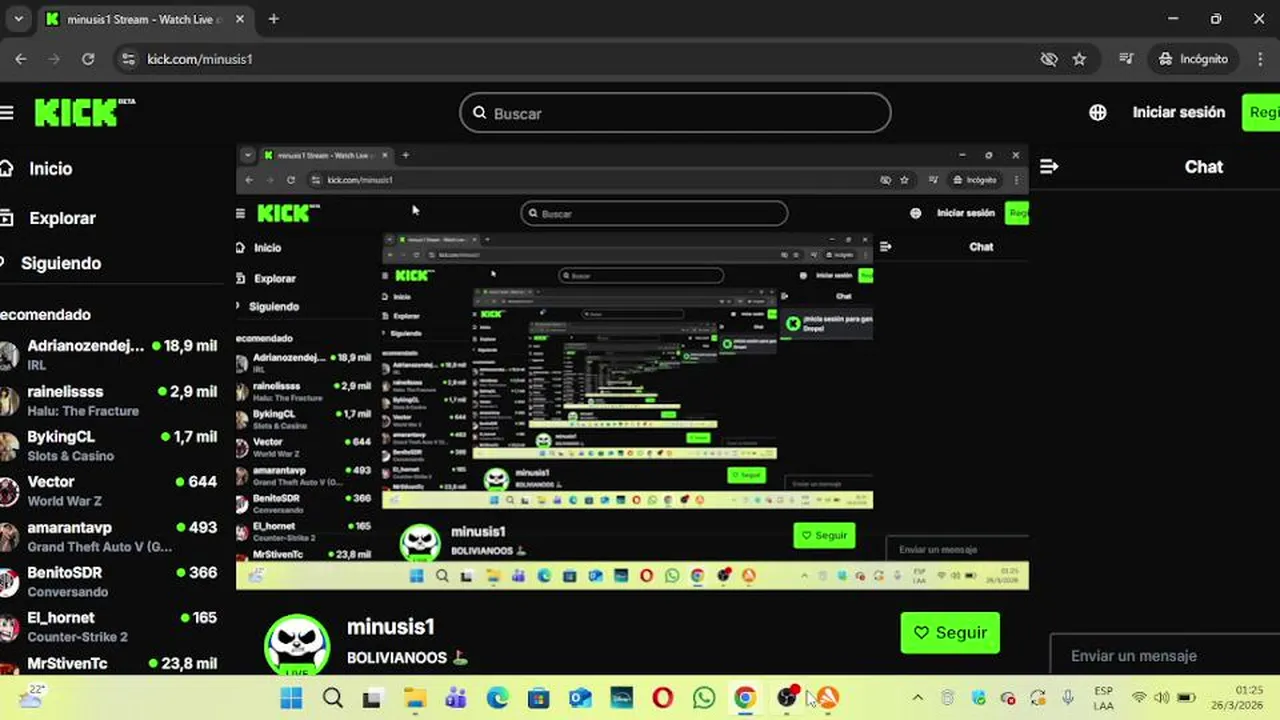Viewport: 1280px width, 720px height.
Task: Collapse the chat with arrow icon
Action: tap(1049, 167)
